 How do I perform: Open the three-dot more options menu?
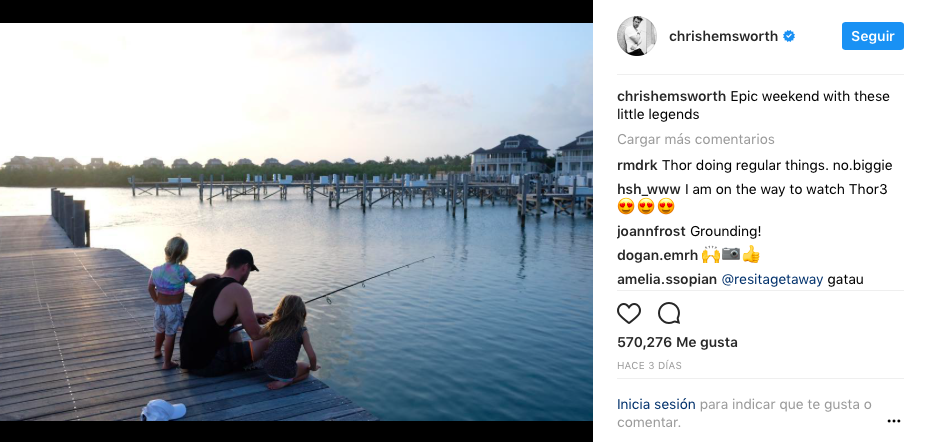pyautogui.click(x=893, y=421)
